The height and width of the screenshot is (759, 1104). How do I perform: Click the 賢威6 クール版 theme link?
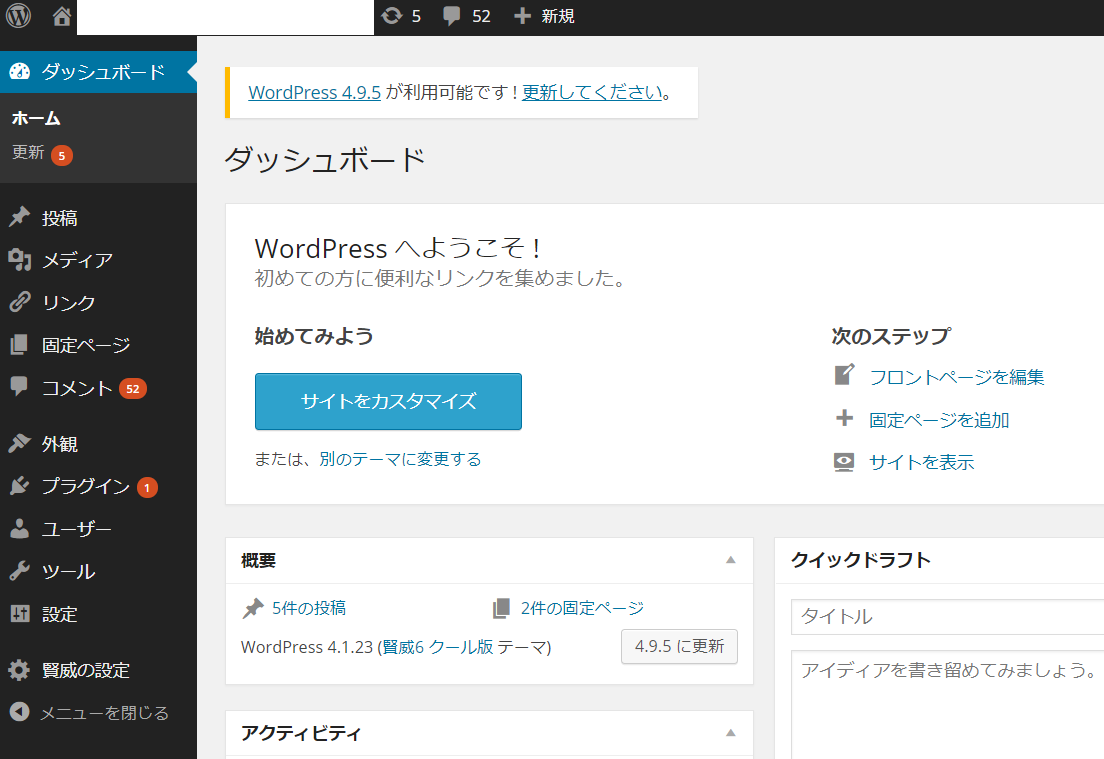coord(437,647)
